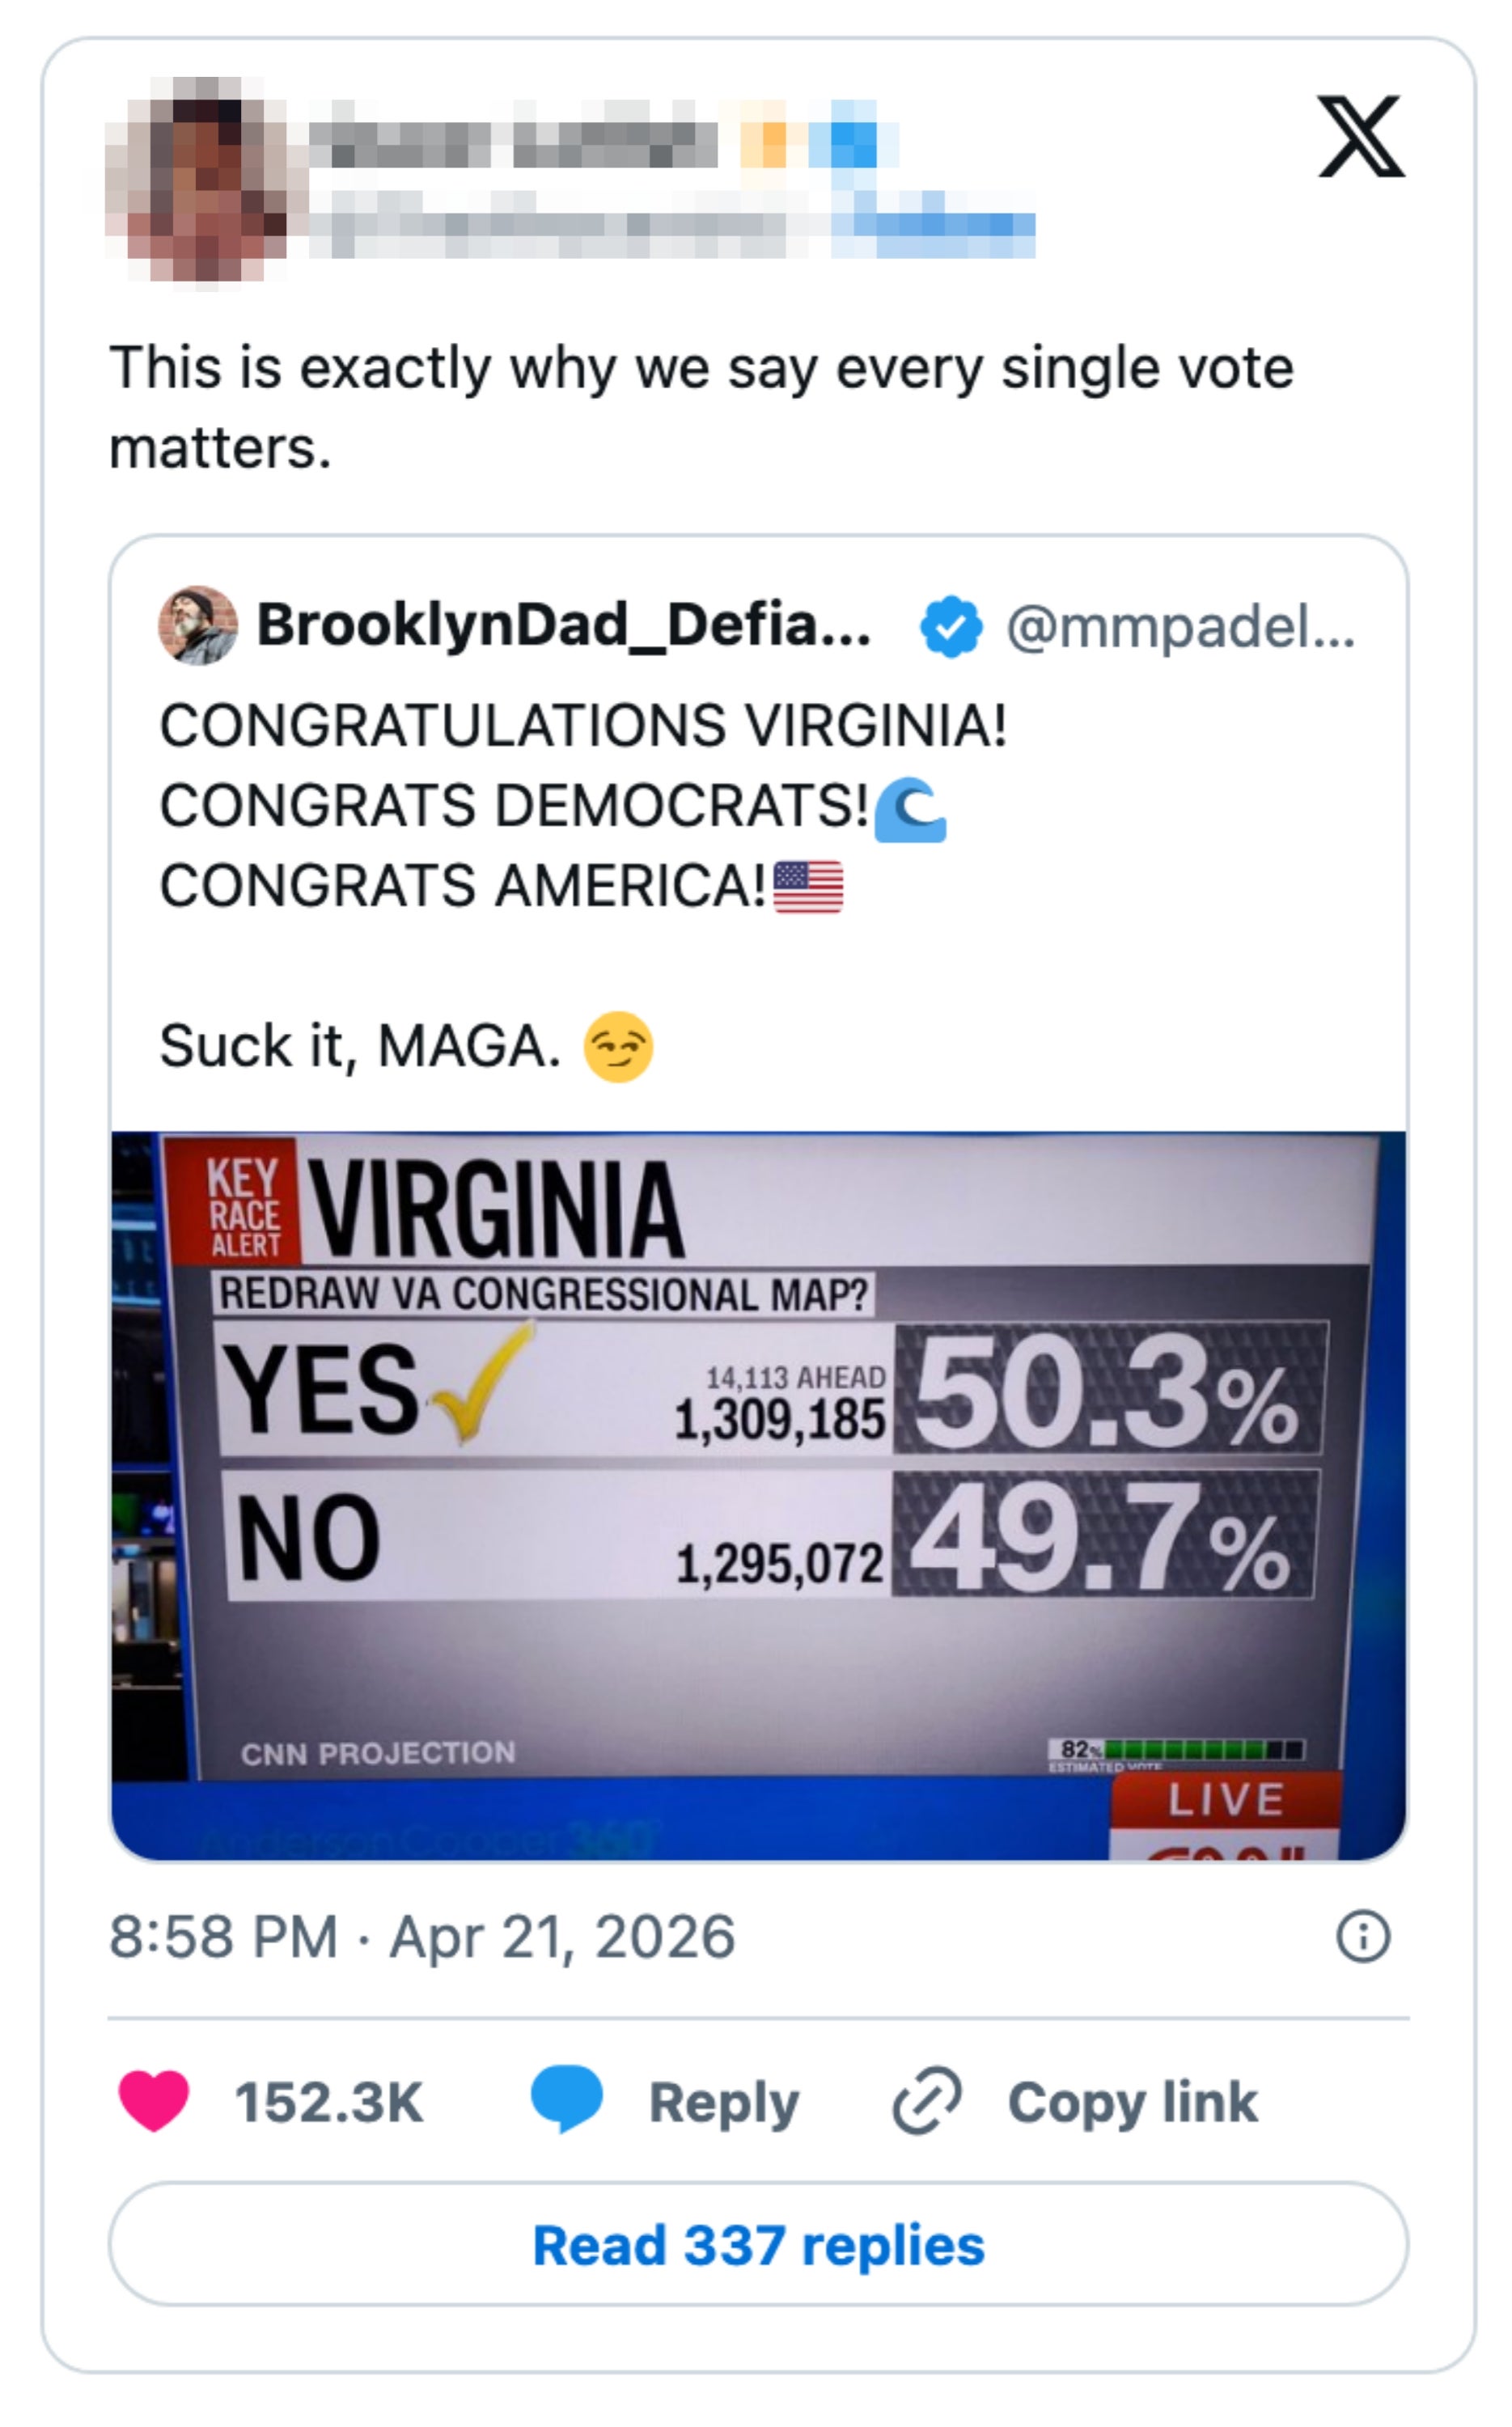Open BrooklynDad's small profile avatar
This screenshot has height=2427, width=1512.
coord(198,626)
